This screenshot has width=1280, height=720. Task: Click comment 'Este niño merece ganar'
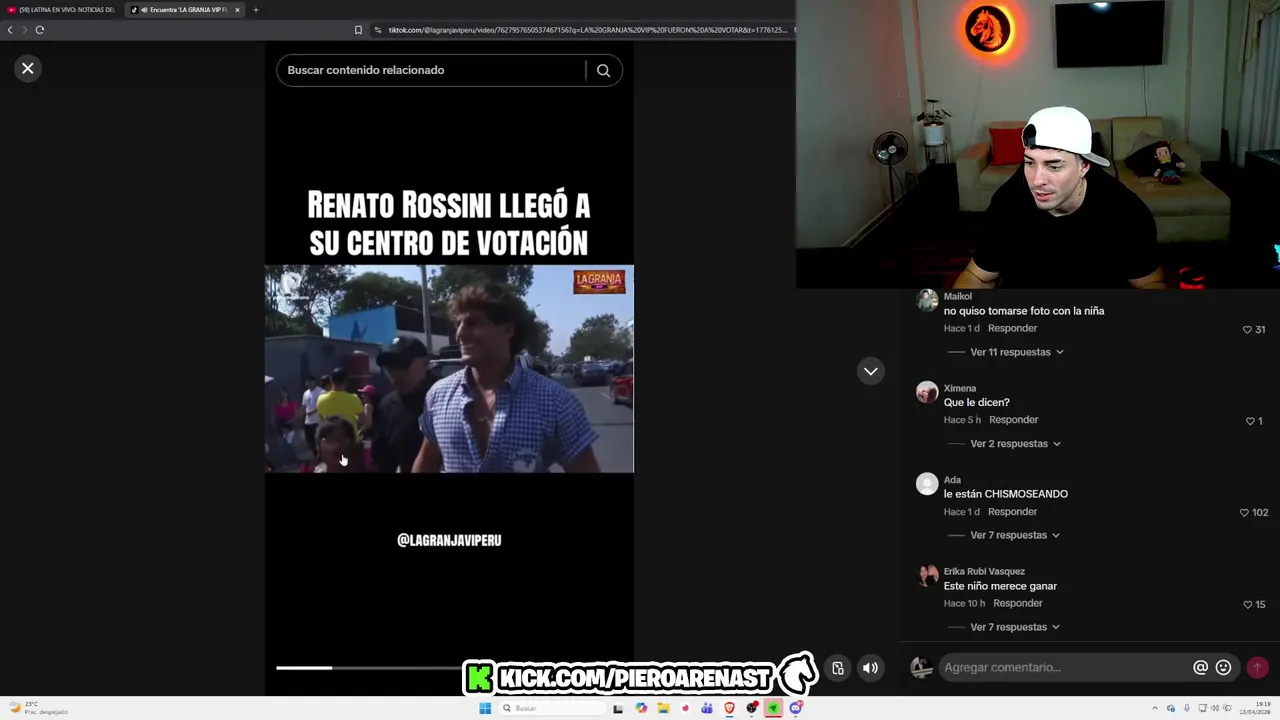tap(1000, 586)
